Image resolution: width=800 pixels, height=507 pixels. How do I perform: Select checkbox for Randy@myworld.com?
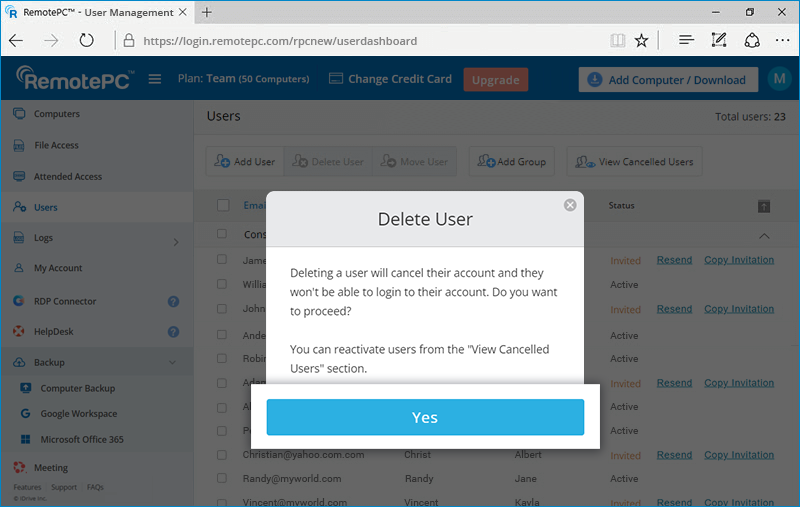(223, 479)
